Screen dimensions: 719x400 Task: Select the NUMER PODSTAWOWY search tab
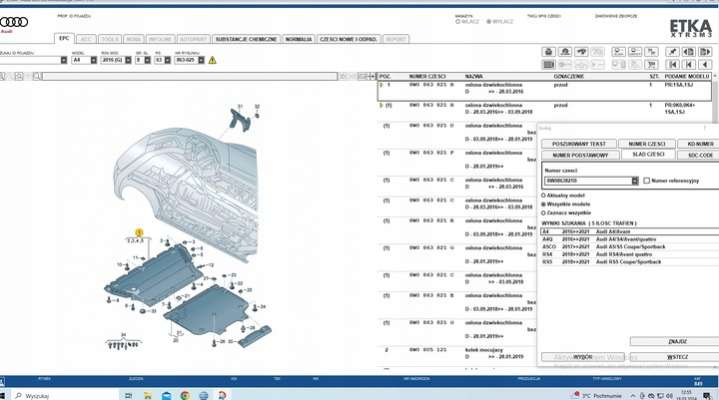[x=580, y=156]
